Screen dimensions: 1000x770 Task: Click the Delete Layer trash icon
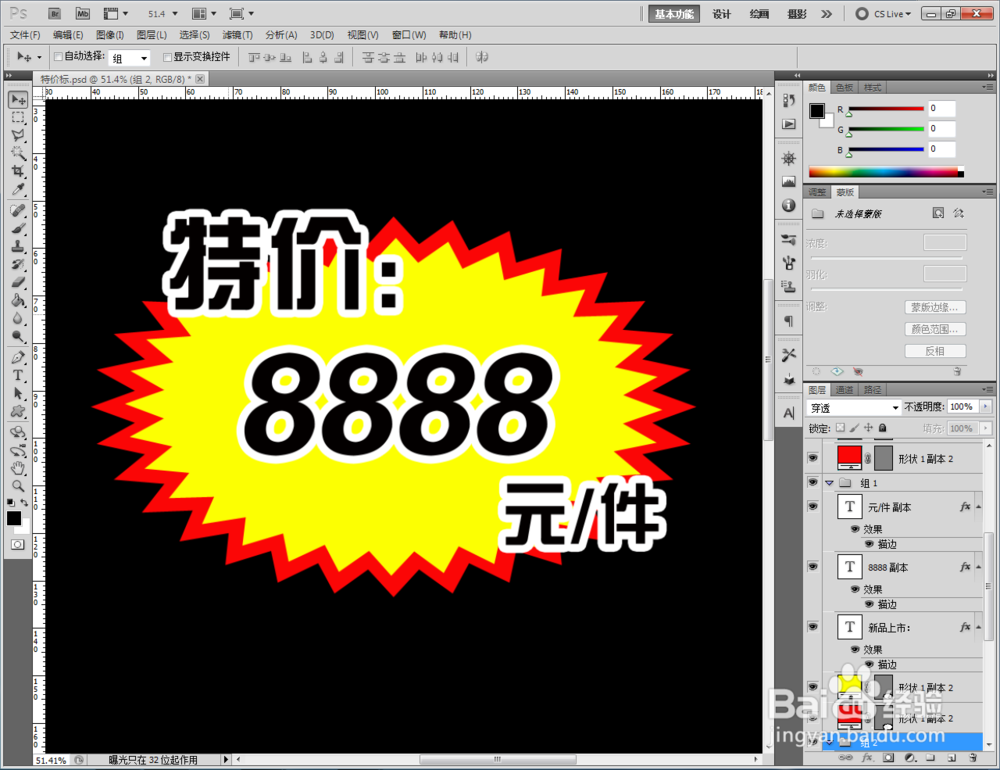tap(972, 759)
